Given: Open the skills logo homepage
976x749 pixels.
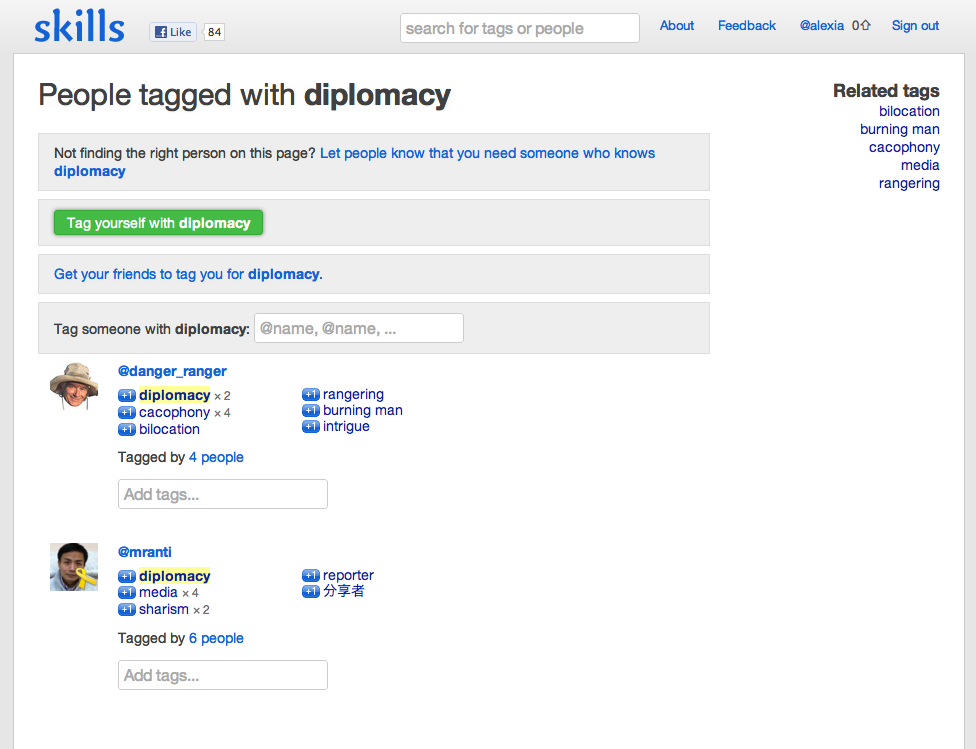Looking at the screenshot, I should pos(79,27).
